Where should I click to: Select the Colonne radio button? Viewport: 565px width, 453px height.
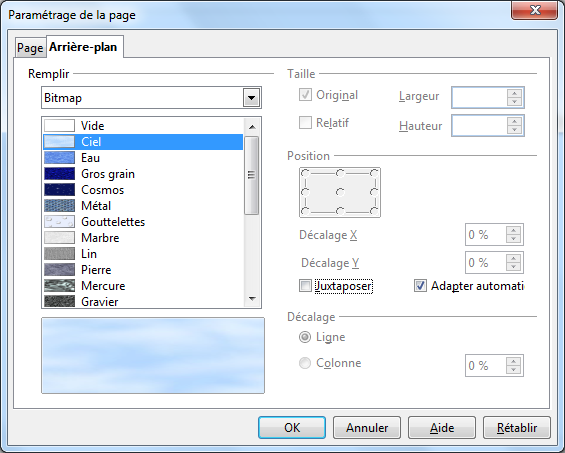coord(305,363)
